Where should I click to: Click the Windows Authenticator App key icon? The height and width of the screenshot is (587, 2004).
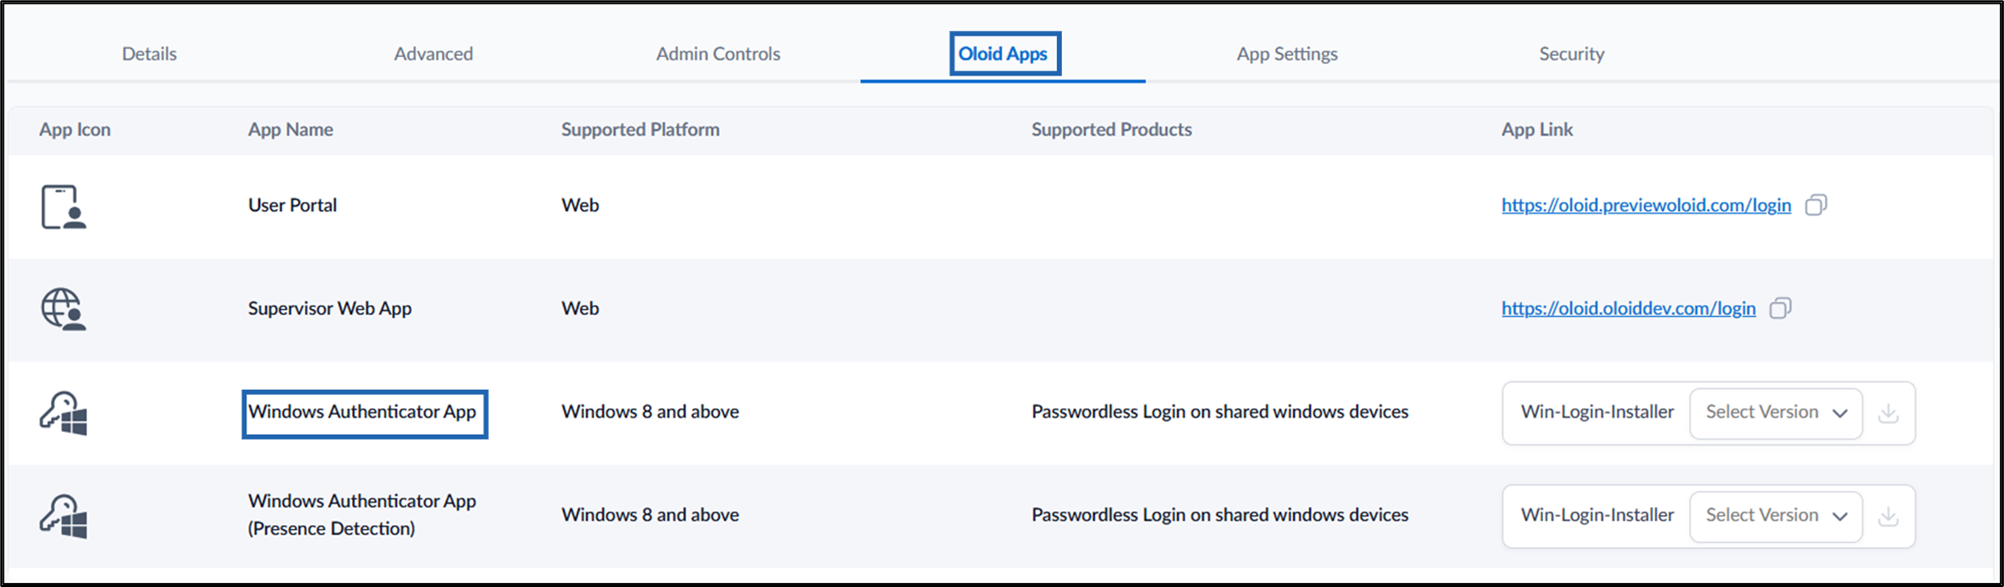pyautogui.click(x=63, y=413)
